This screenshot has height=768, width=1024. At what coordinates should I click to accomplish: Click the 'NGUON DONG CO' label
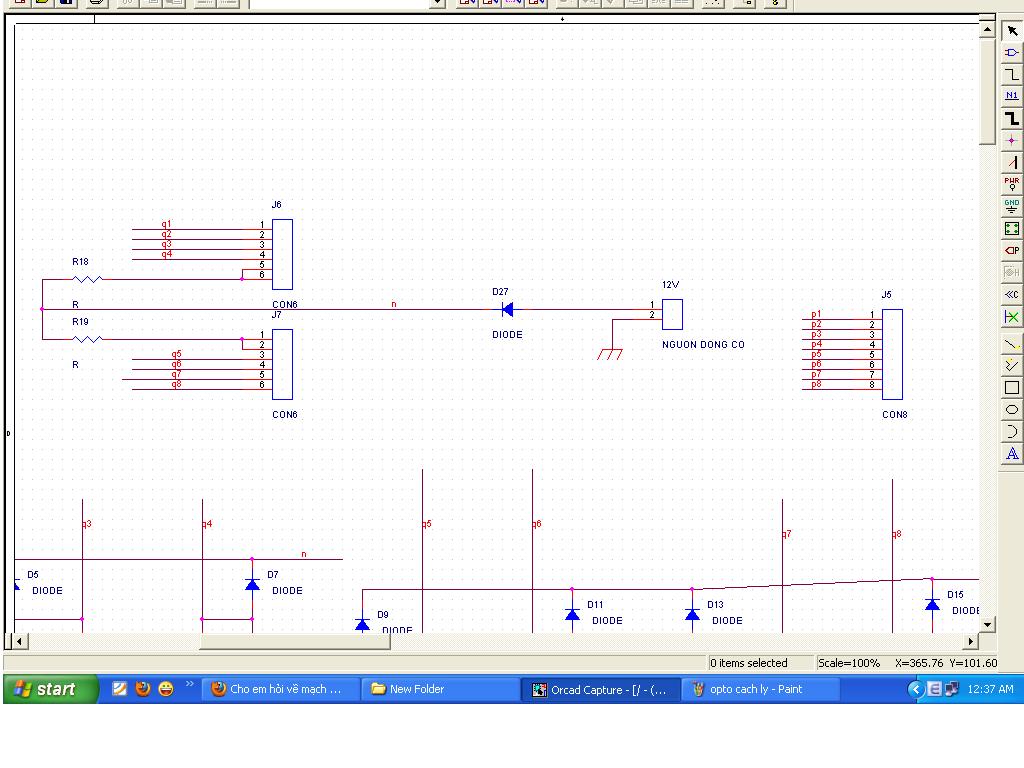703,344
